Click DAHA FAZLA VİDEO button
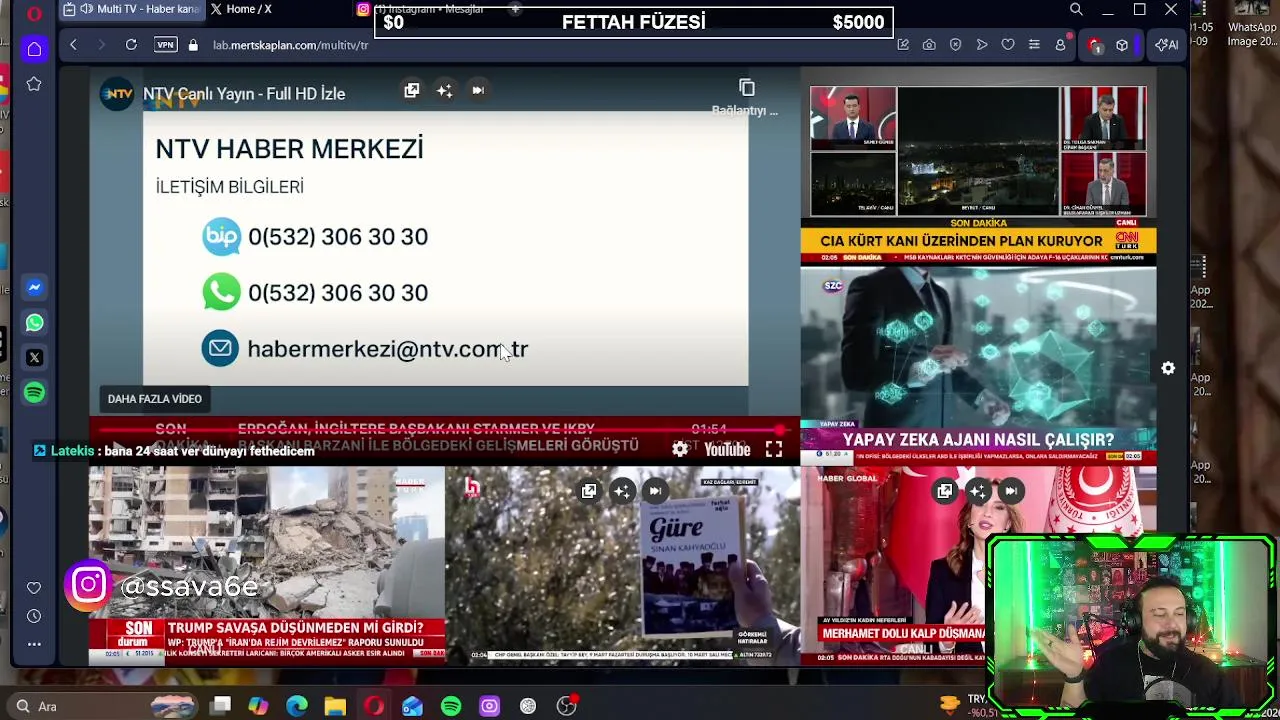This screenshot has height=720, width=1280. click(x=155, y=399)
